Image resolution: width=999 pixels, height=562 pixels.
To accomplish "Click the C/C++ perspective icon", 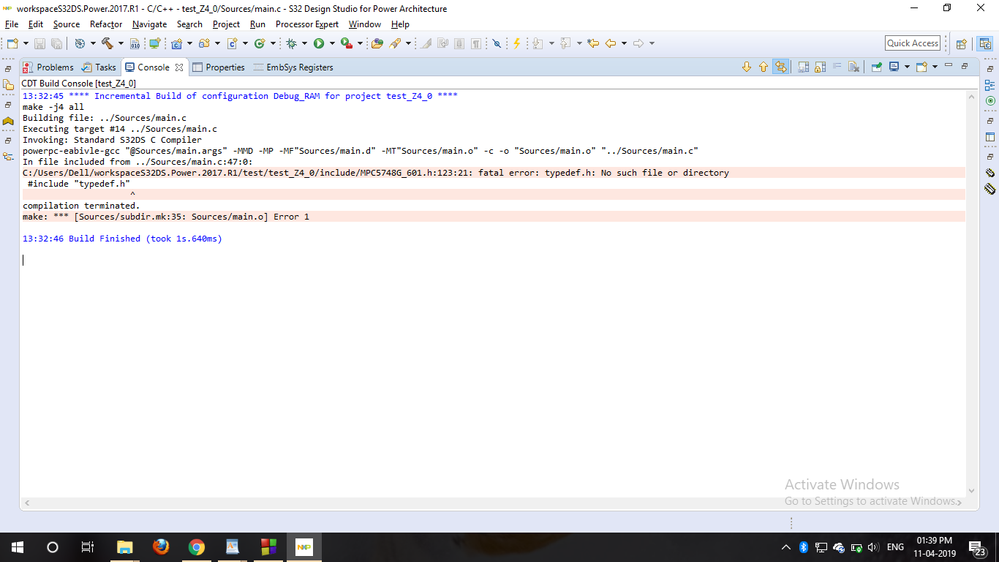I will click(x=985, y=43).
